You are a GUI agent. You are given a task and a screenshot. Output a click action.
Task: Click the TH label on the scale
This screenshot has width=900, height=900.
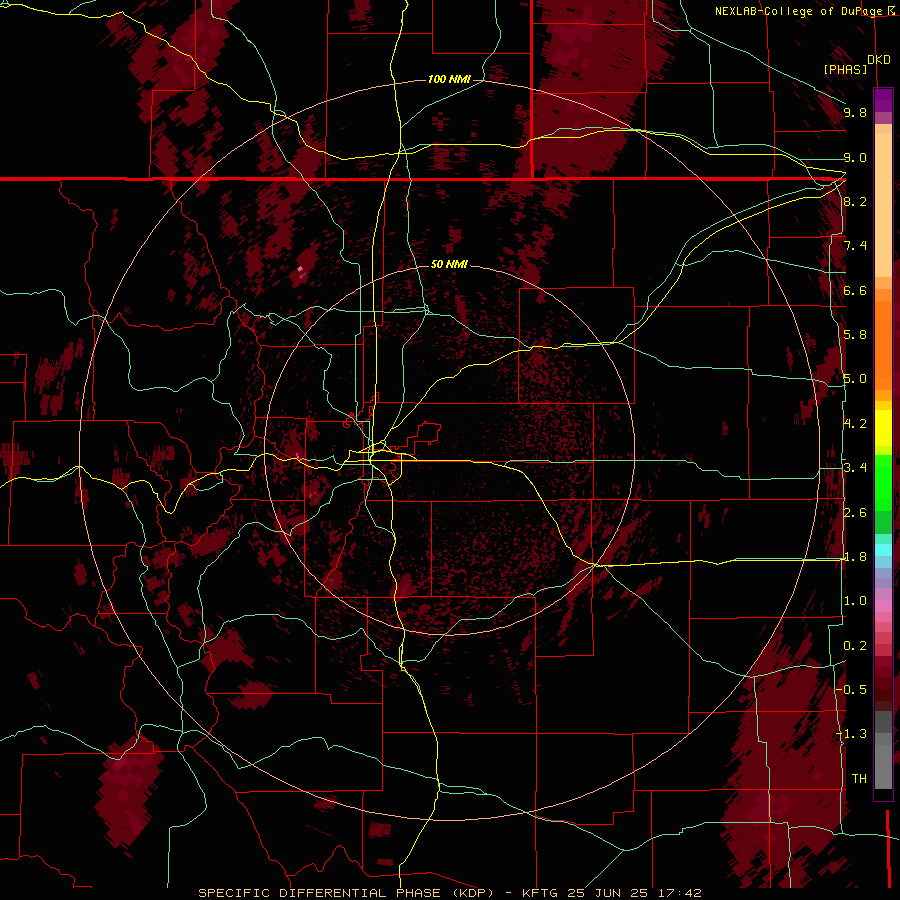tap(859, 779)
